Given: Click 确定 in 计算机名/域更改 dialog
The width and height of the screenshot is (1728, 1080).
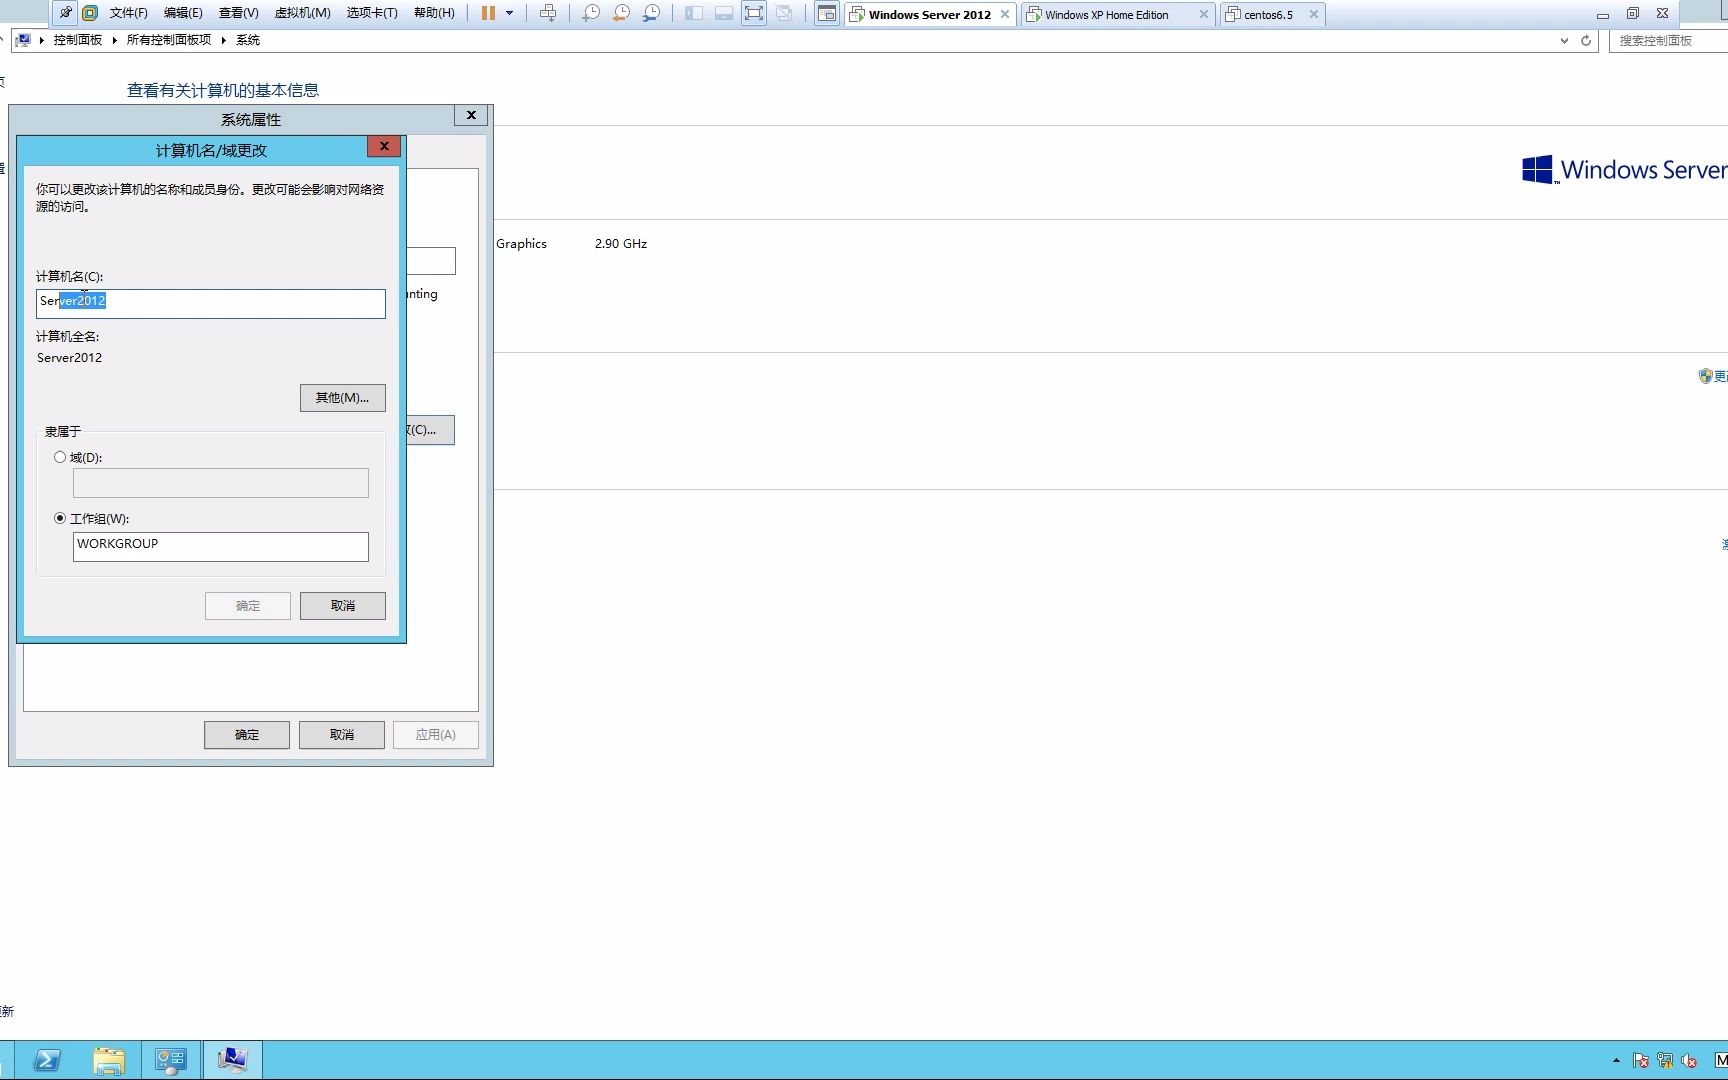Looking at the screenshot, I should [248, 606].
